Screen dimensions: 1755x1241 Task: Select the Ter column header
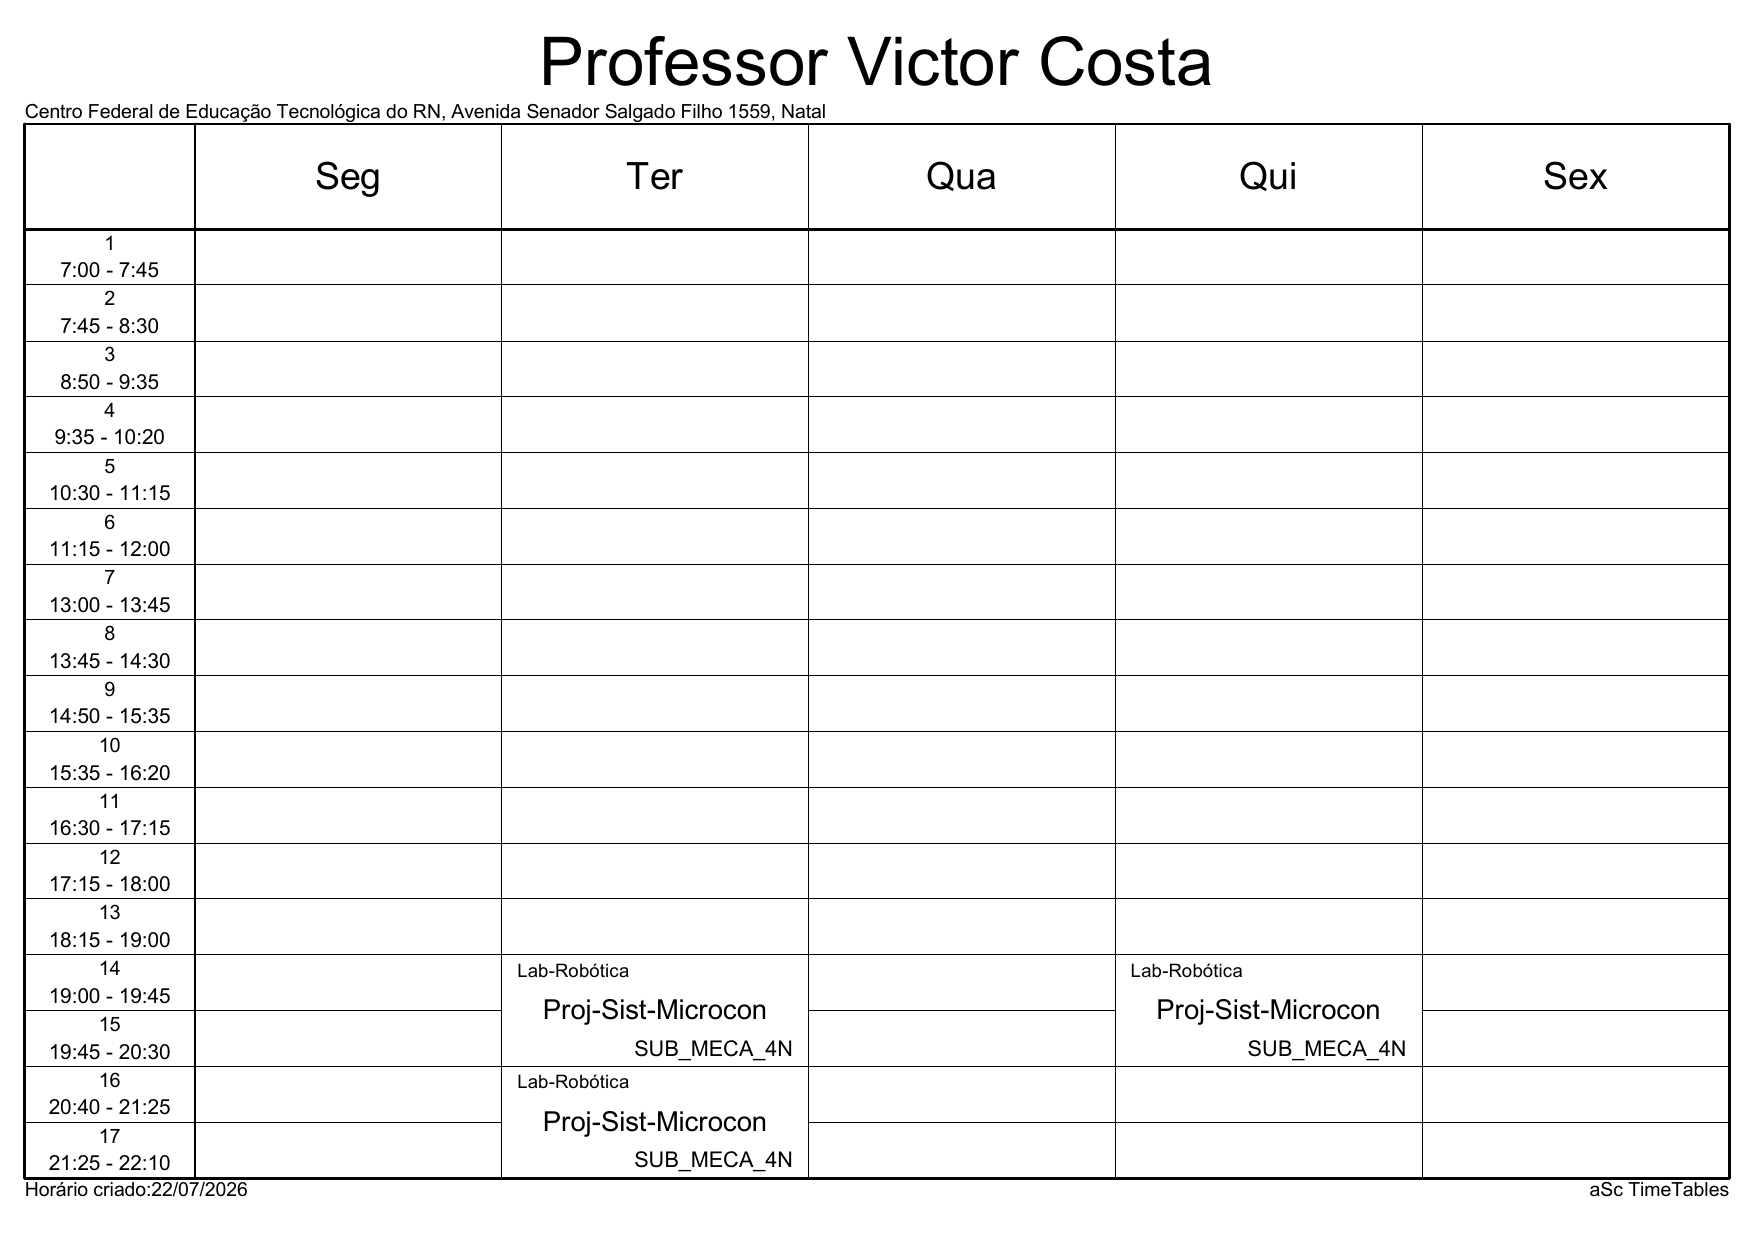click(x=655, y=177)
